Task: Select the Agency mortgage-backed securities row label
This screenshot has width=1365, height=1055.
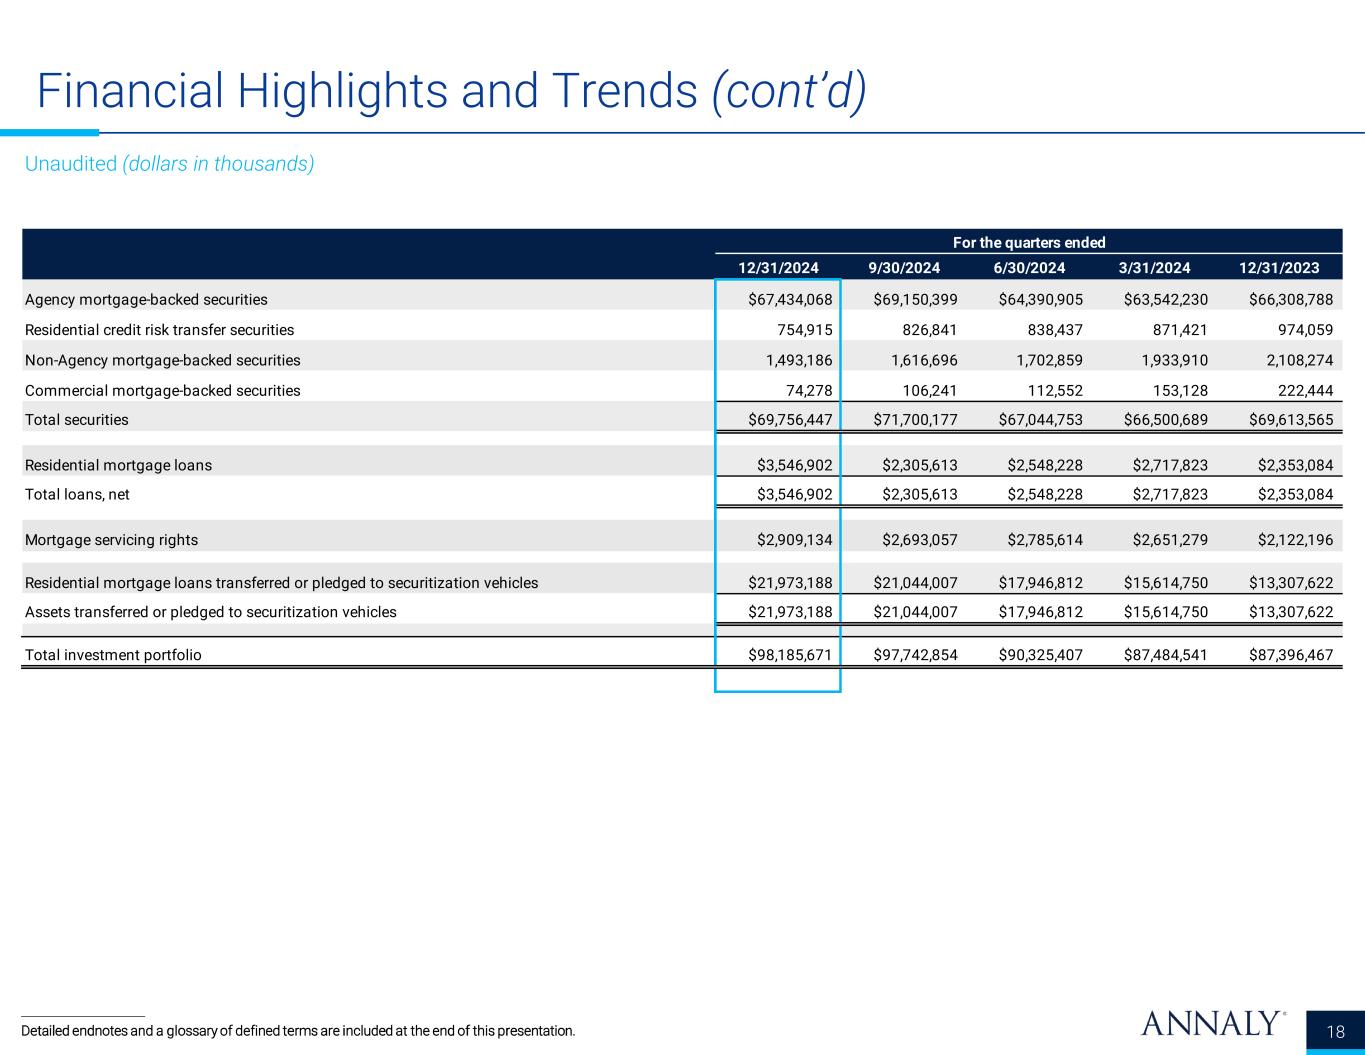Action: pyautogui.click(x=146, y=299)
